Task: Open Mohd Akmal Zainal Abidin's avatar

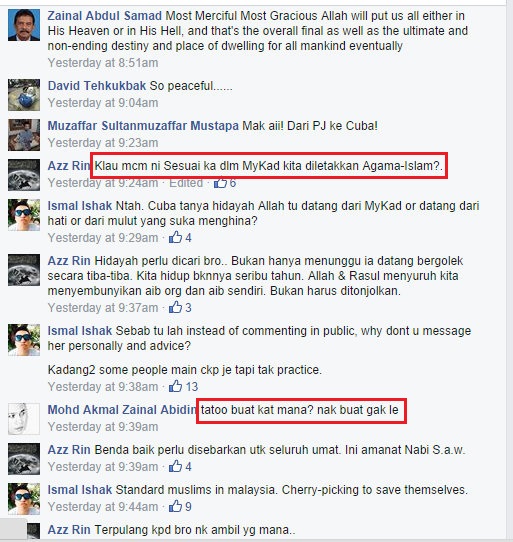Action: coord(24,419)
